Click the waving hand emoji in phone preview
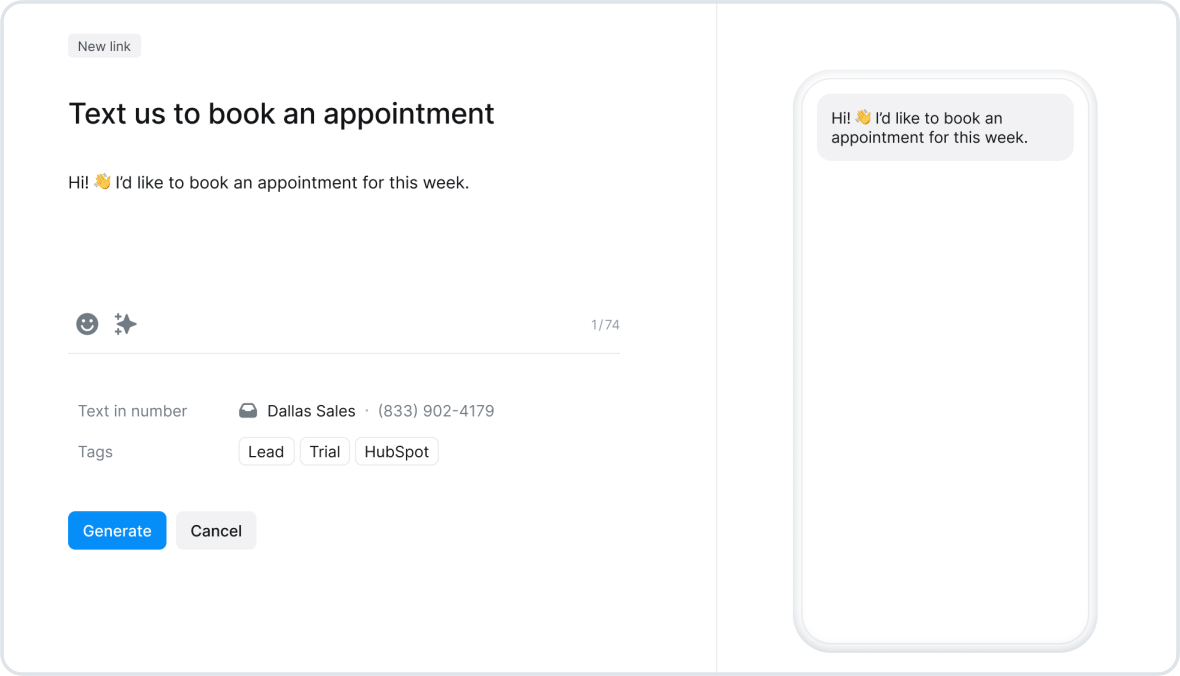1180x676 pixels. (x=863, y=117)
